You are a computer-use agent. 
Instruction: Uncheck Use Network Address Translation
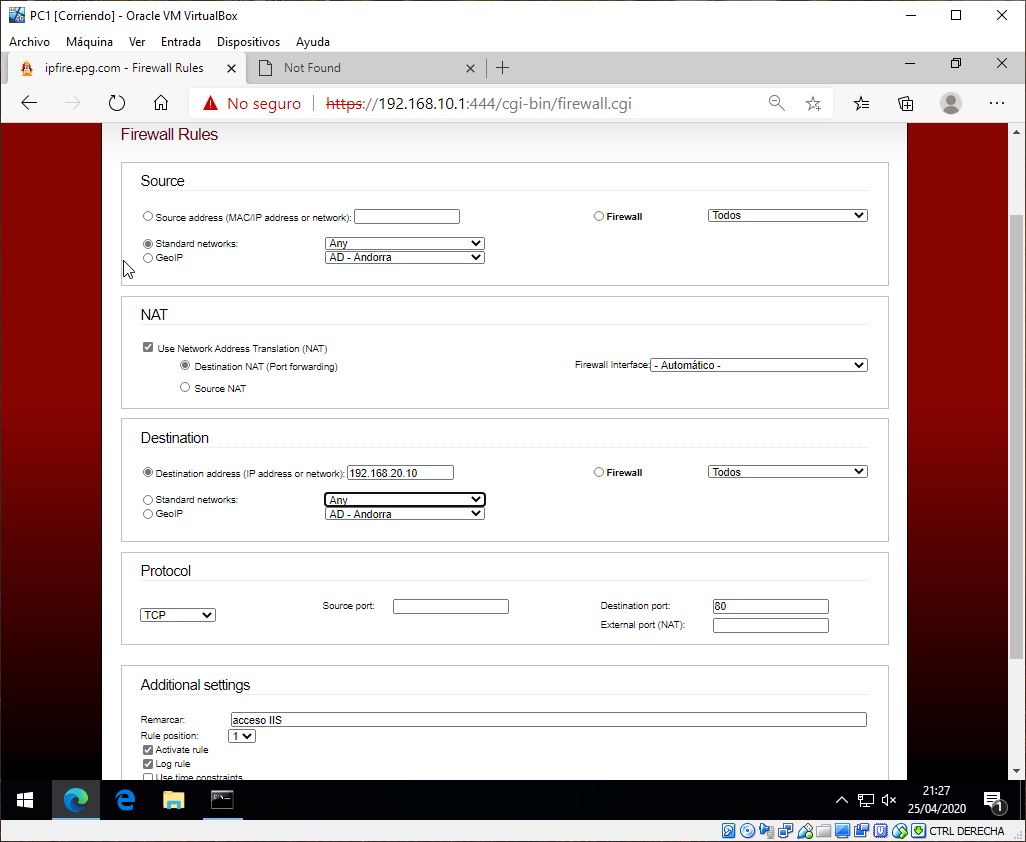[148, 347]
